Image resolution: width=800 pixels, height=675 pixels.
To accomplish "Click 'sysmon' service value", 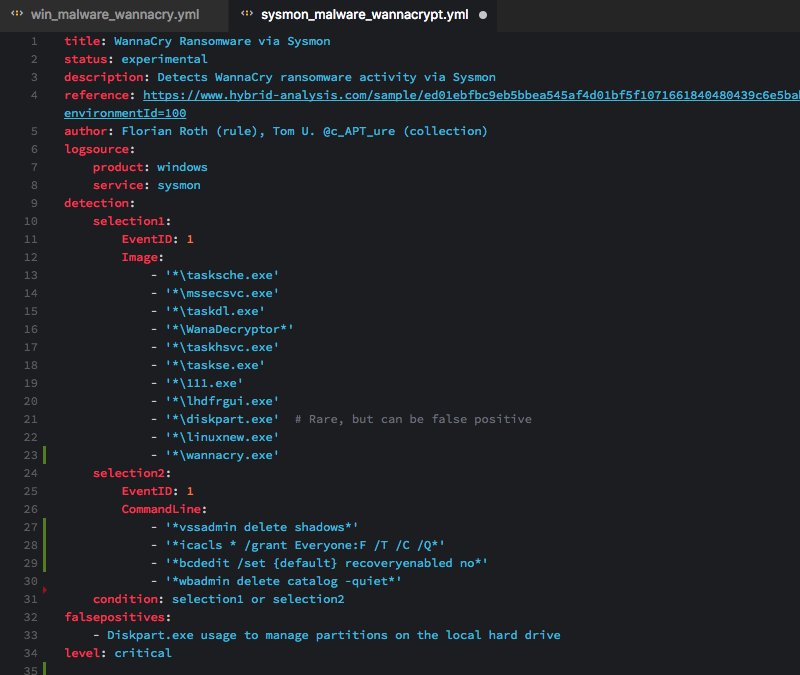I will [179, 185].
